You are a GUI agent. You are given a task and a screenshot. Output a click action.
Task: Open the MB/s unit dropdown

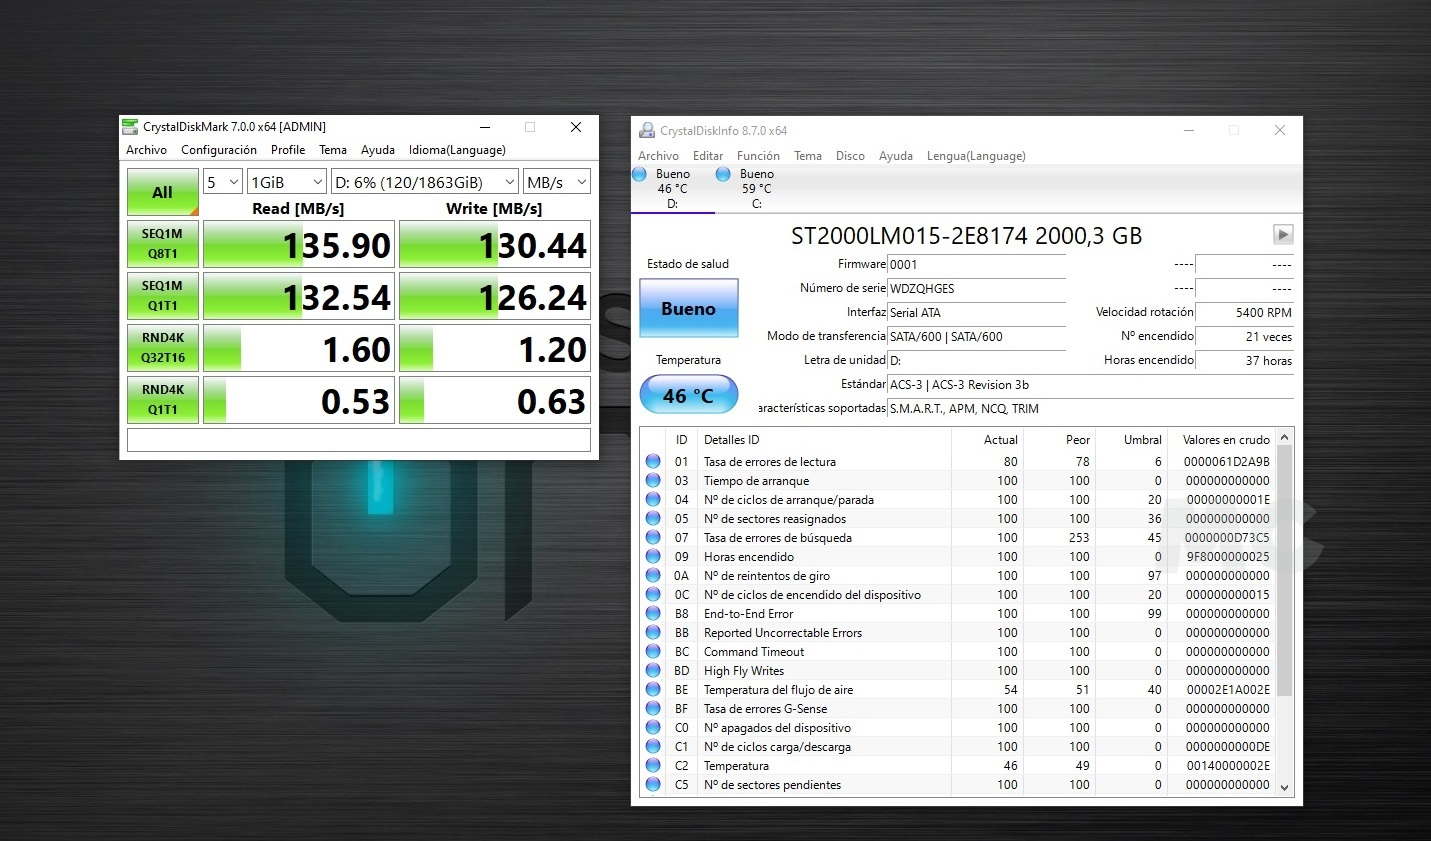tap(557, 182)
